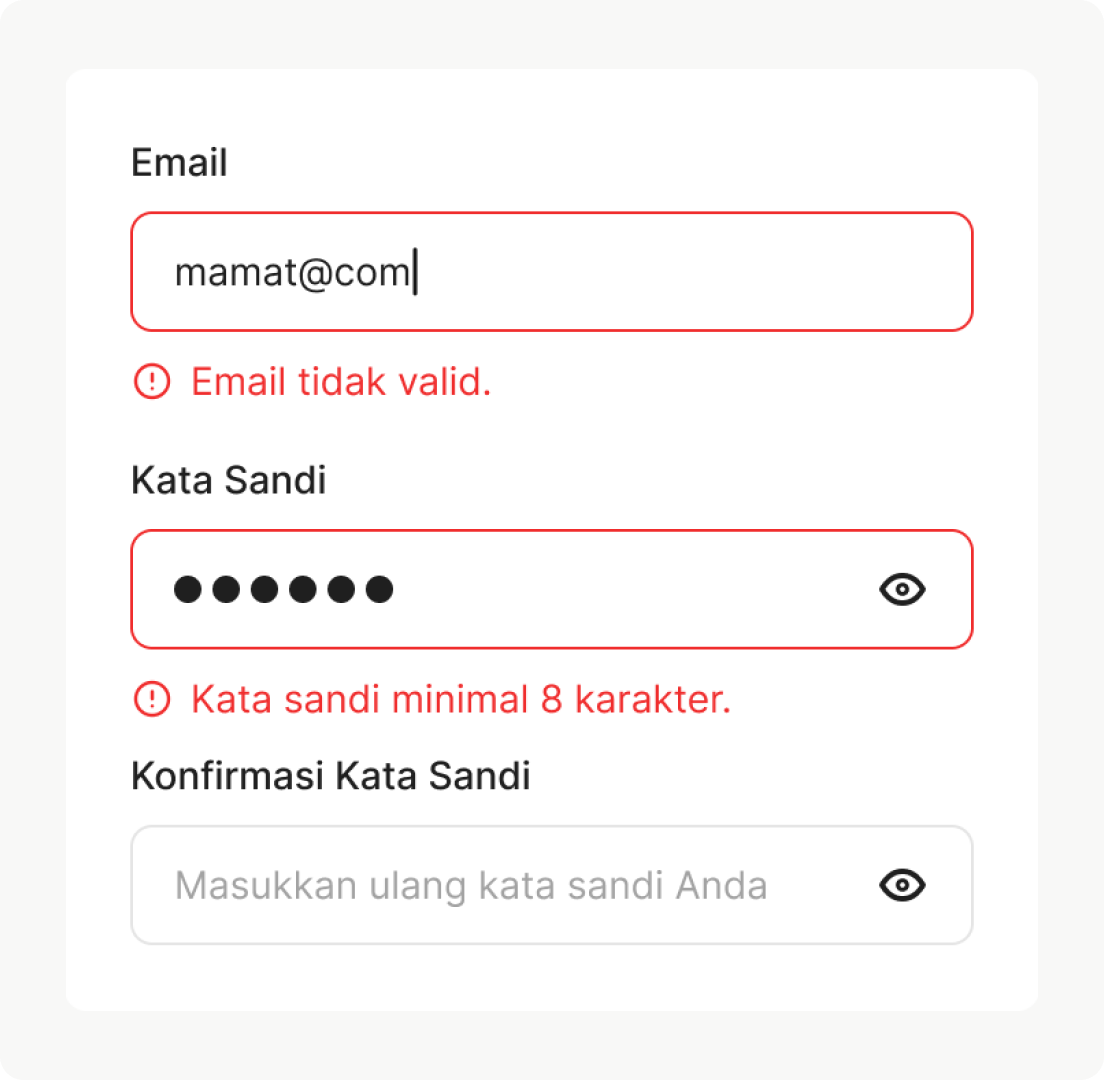This screenshot has width=1104, height=1080.
Task: Click the number 8 in the password error
Action: click(551, 699)
